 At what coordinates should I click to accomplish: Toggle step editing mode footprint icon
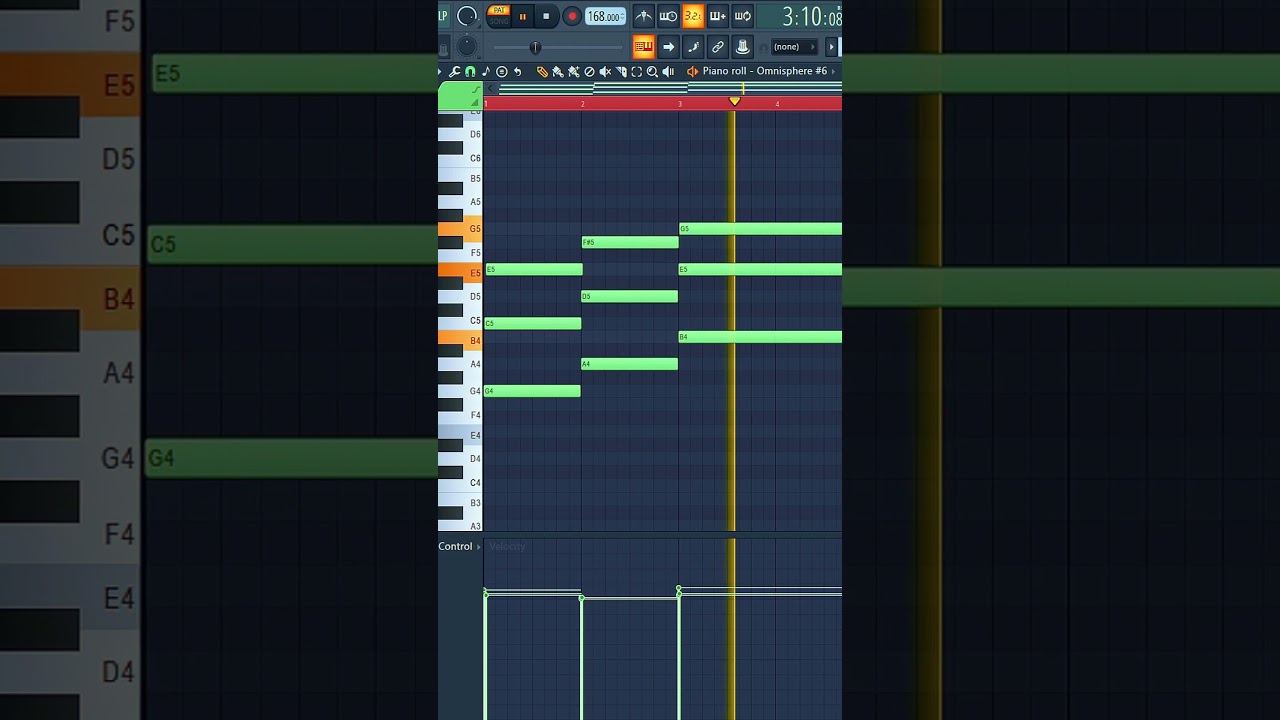click(x=693, y=47)
